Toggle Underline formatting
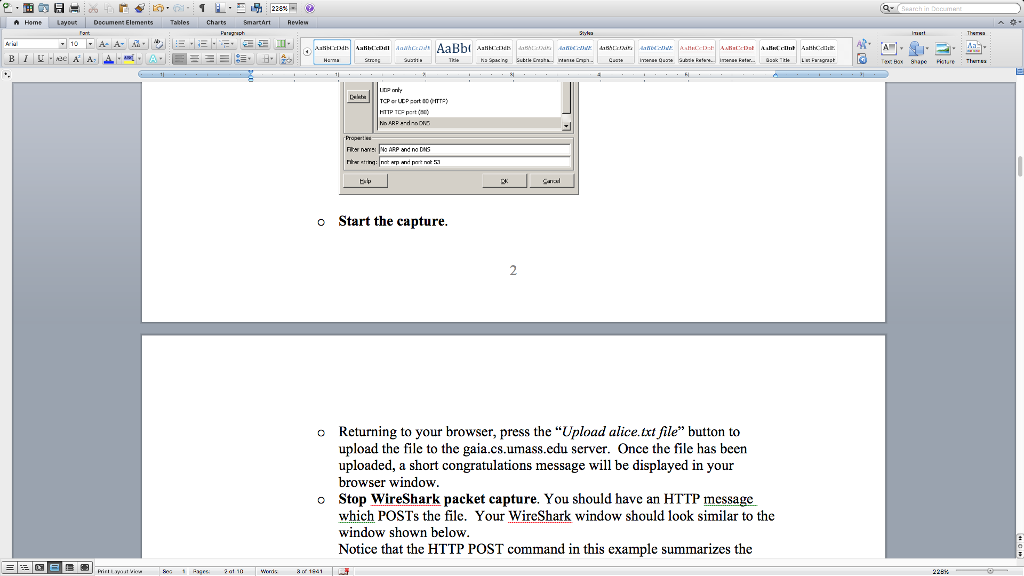 pyautogui.click(x=40, y=59)
